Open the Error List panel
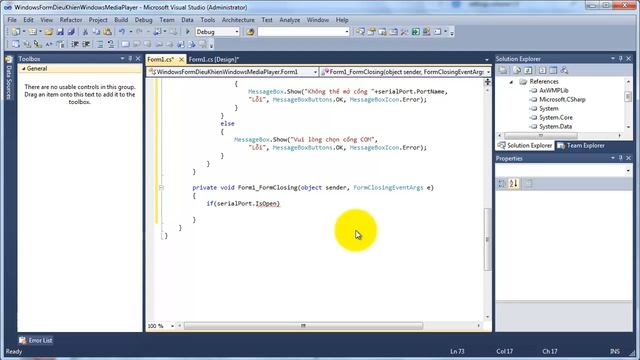Screen dimensions: 640x360 [36, 340]
